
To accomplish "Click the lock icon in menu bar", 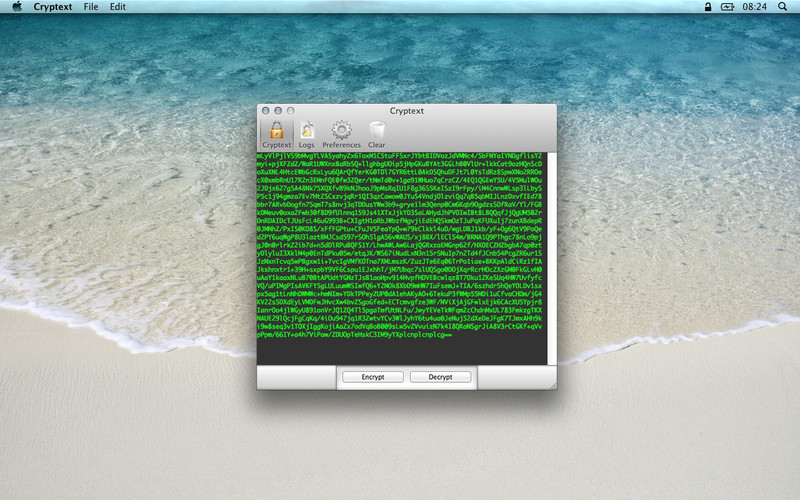I will tap(708, 7).
